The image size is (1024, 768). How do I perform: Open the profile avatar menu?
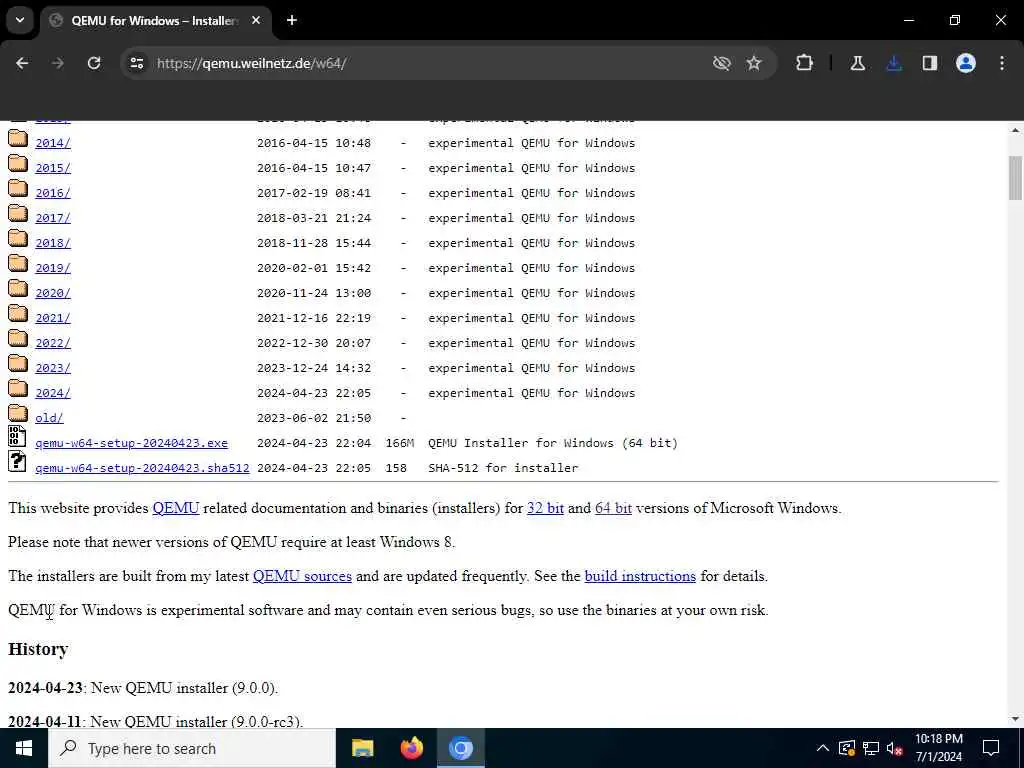click(x=966, y=63)
